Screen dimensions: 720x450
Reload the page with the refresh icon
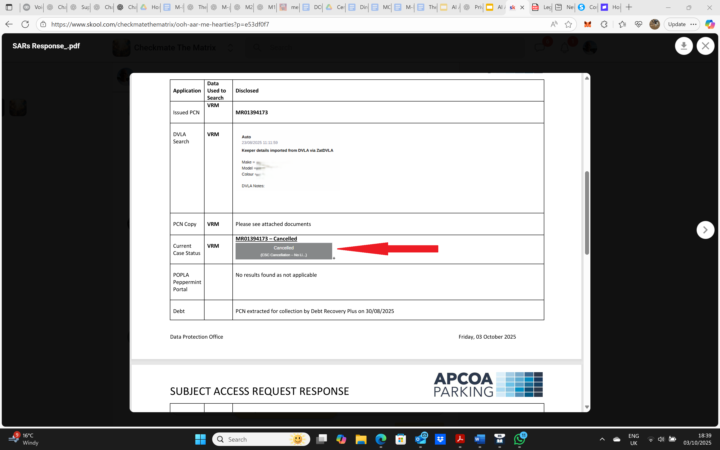click(25, 24)
